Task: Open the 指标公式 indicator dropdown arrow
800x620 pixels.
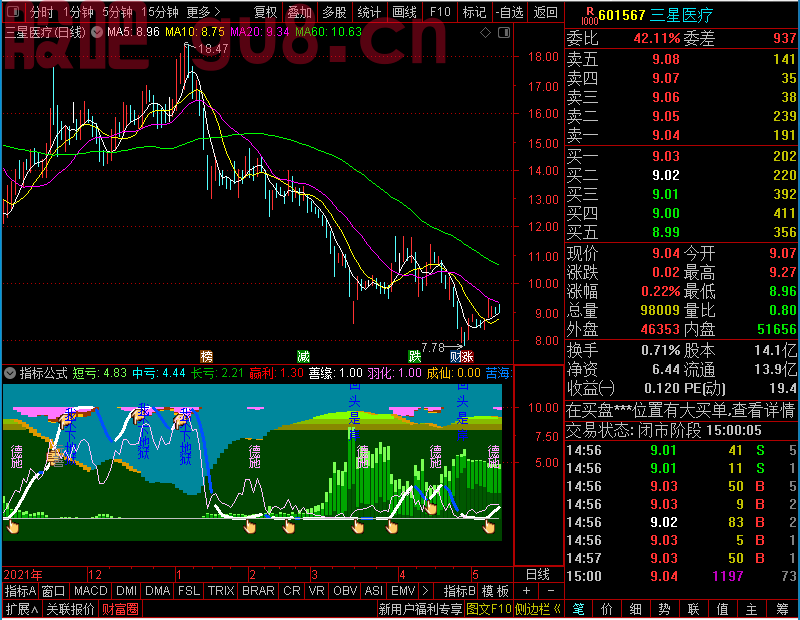Action: 10,373
